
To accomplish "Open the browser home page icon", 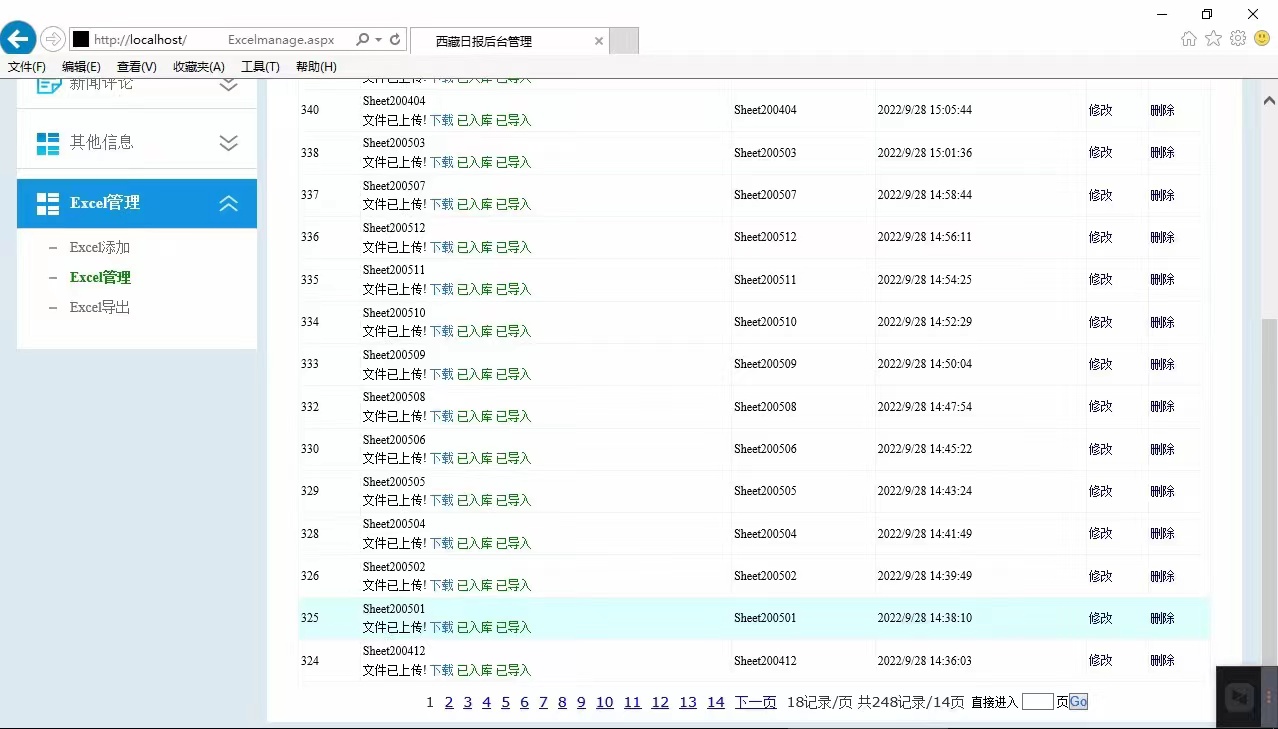I will (x=1188, y=39).
